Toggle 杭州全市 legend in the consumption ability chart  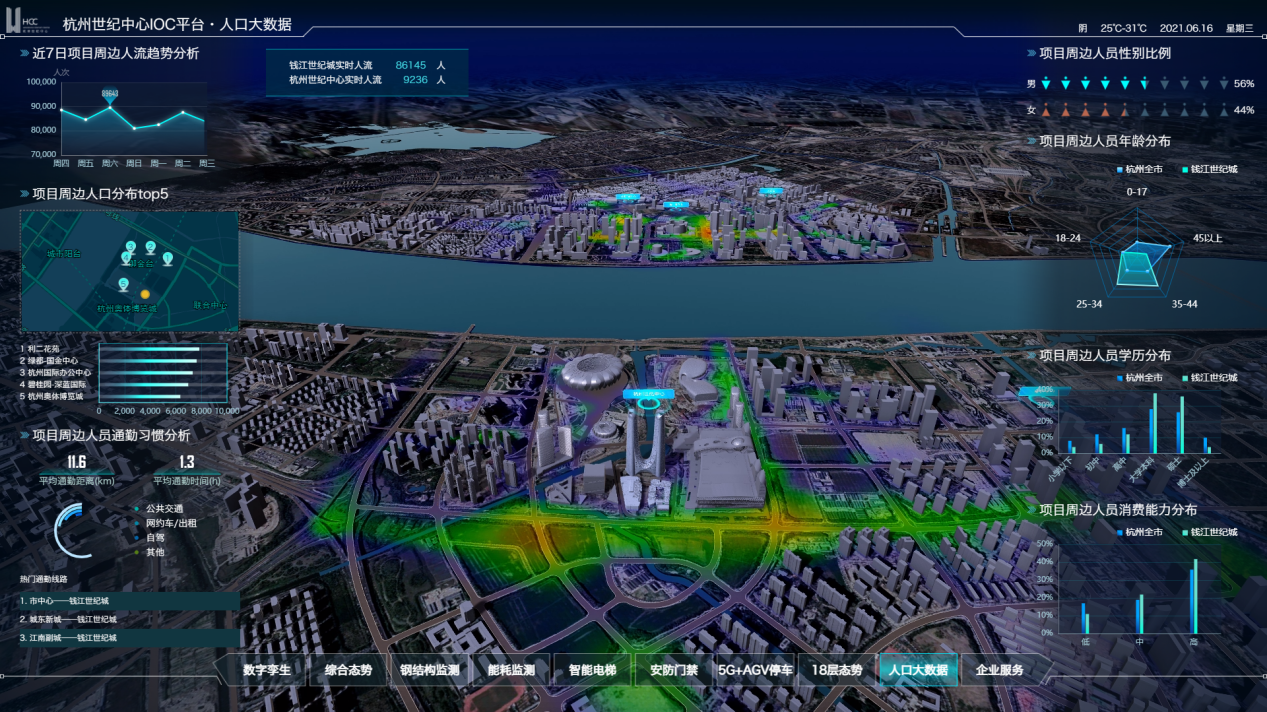(x=1139, y=532)
